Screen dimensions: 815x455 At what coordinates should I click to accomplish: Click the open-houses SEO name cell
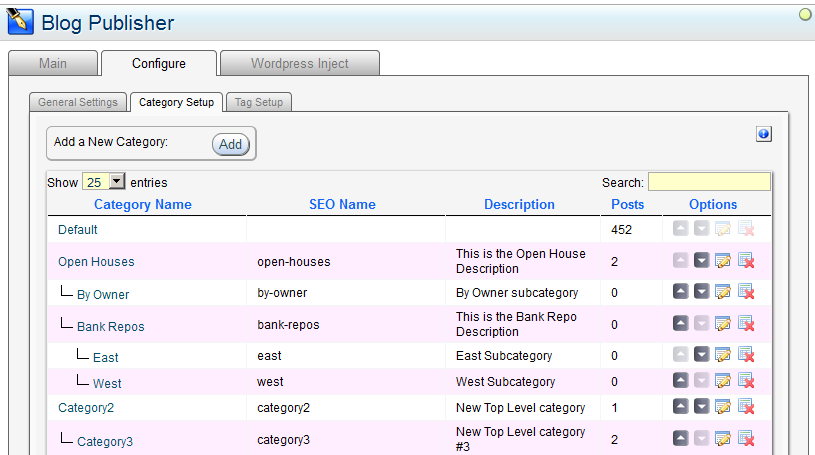tap(294, 262)
